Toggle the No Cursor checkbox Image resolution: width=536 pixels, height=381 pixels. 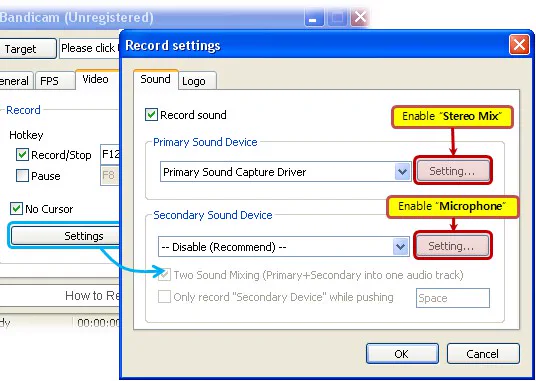(x=16, y=208)
